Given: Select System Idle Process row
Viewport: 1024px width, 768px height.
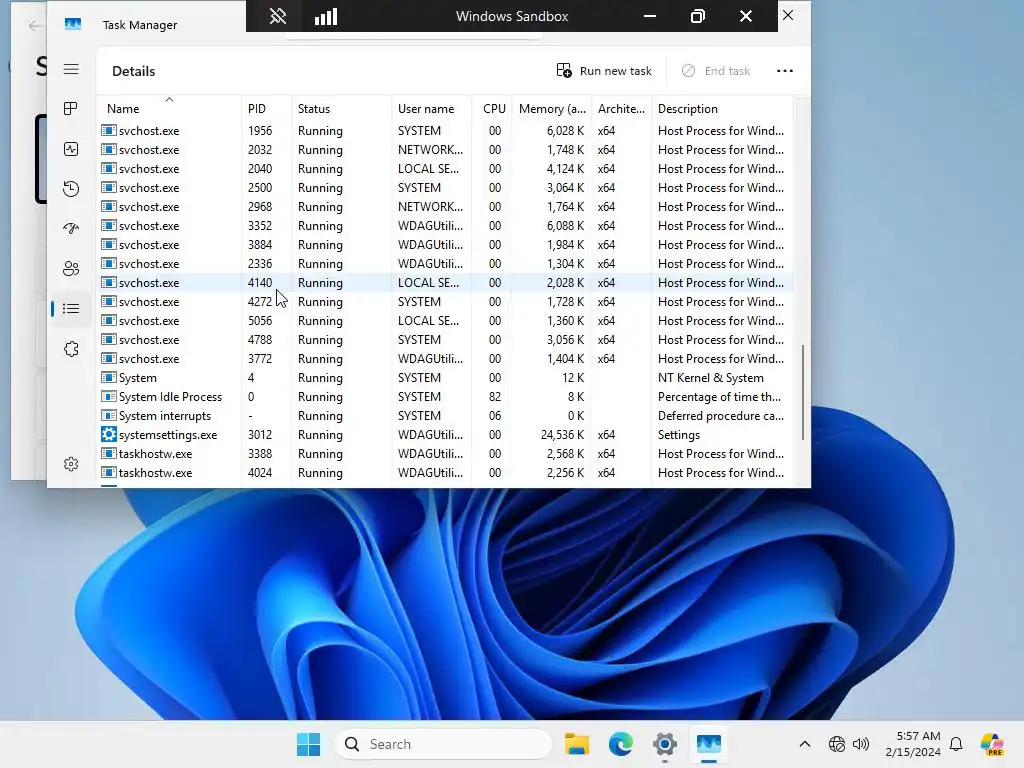Looking at the screenshot, I should click(x=446, y=396).
